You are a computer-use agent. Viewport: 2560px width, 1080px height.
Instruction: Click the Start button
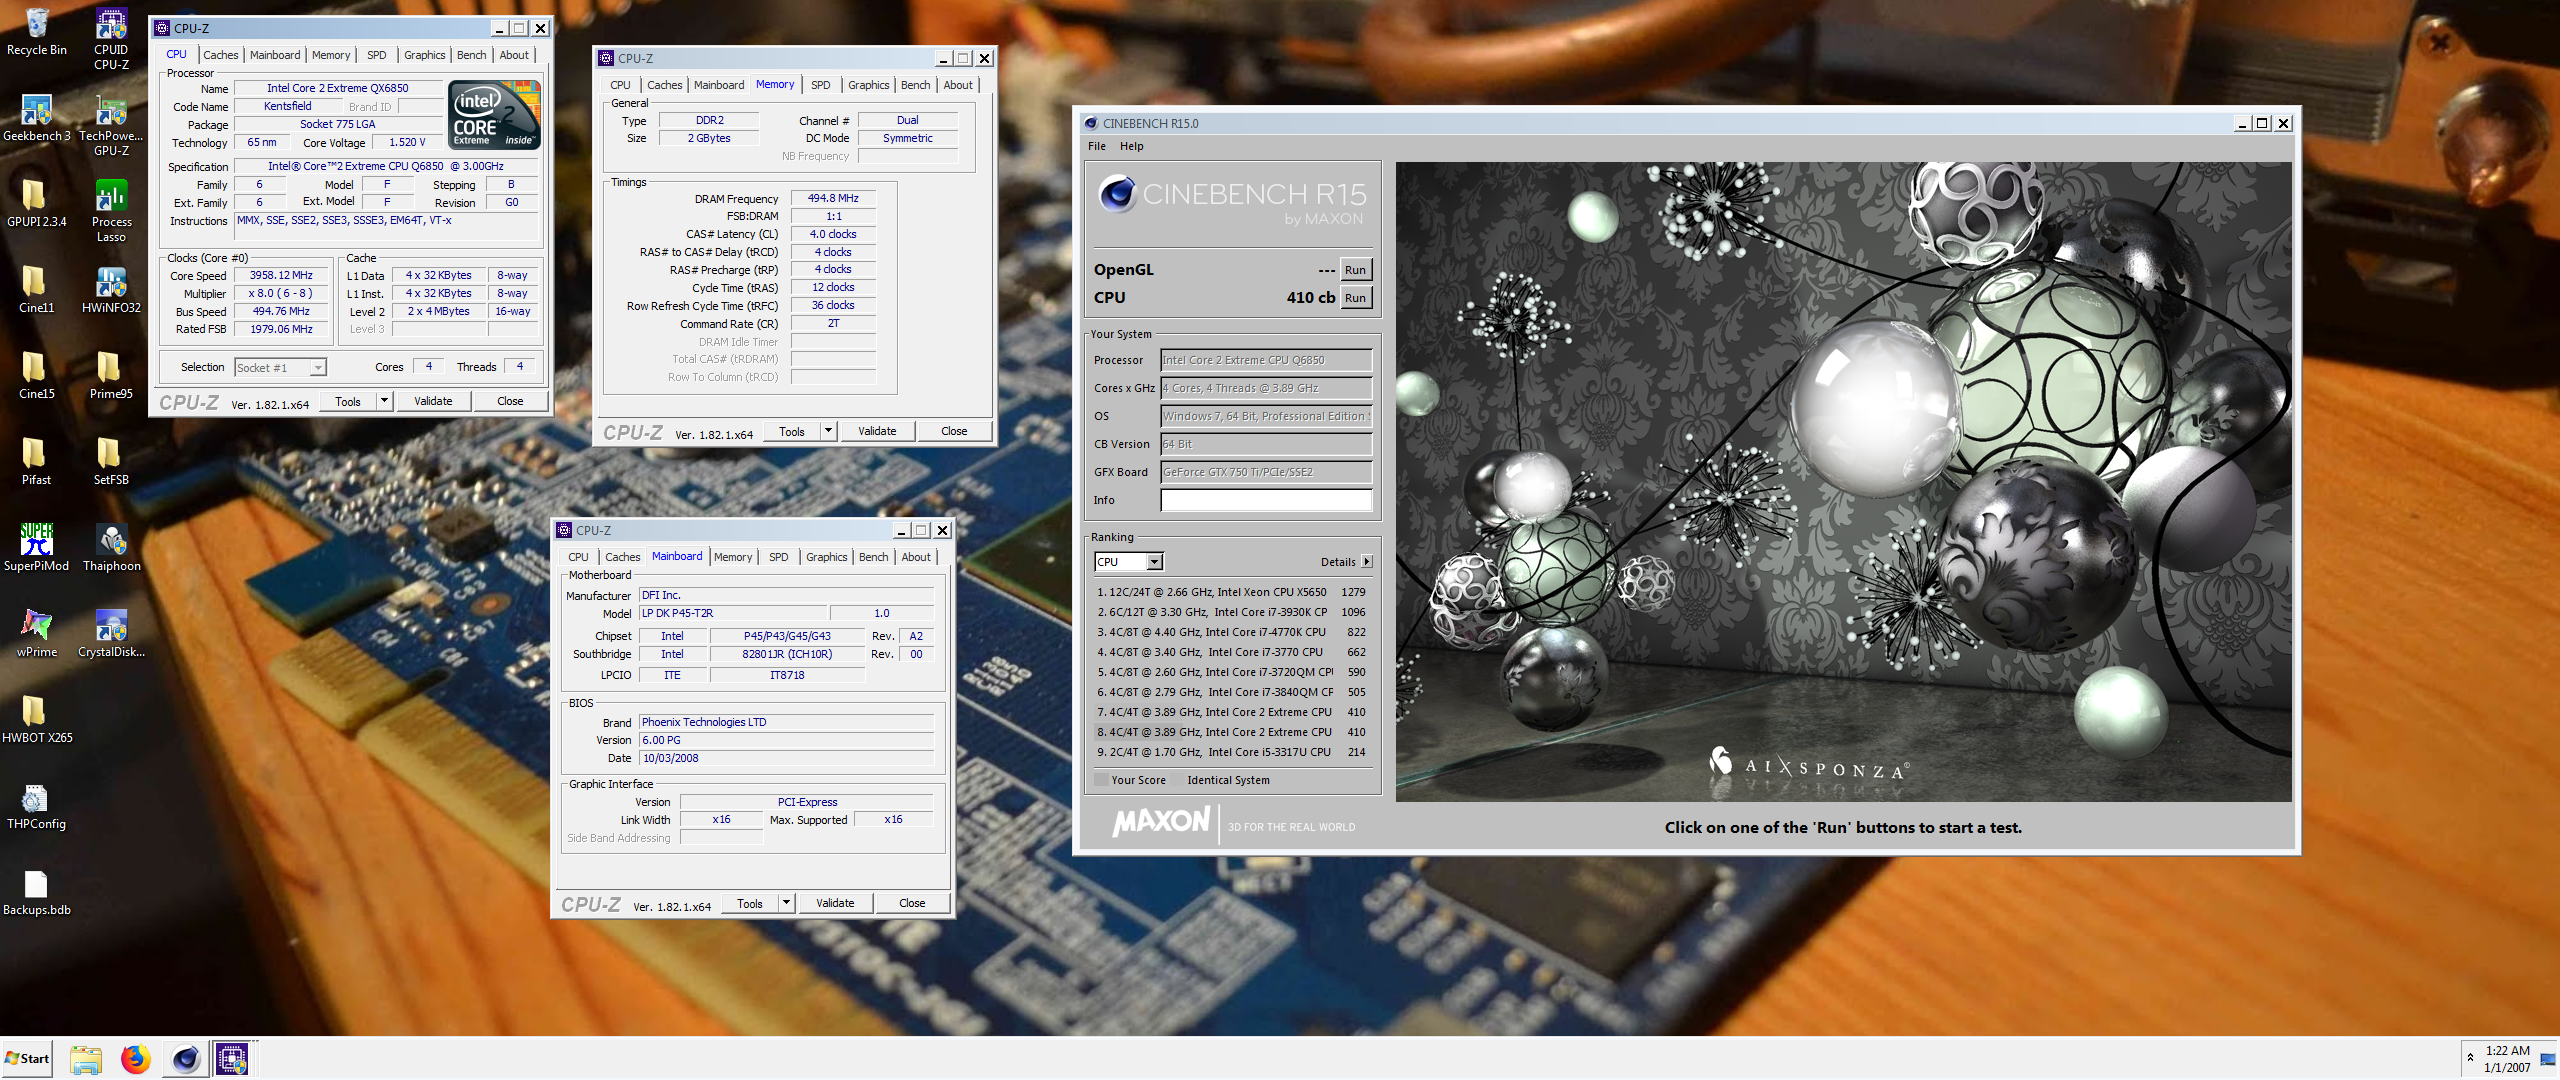tap(27, 1059)
